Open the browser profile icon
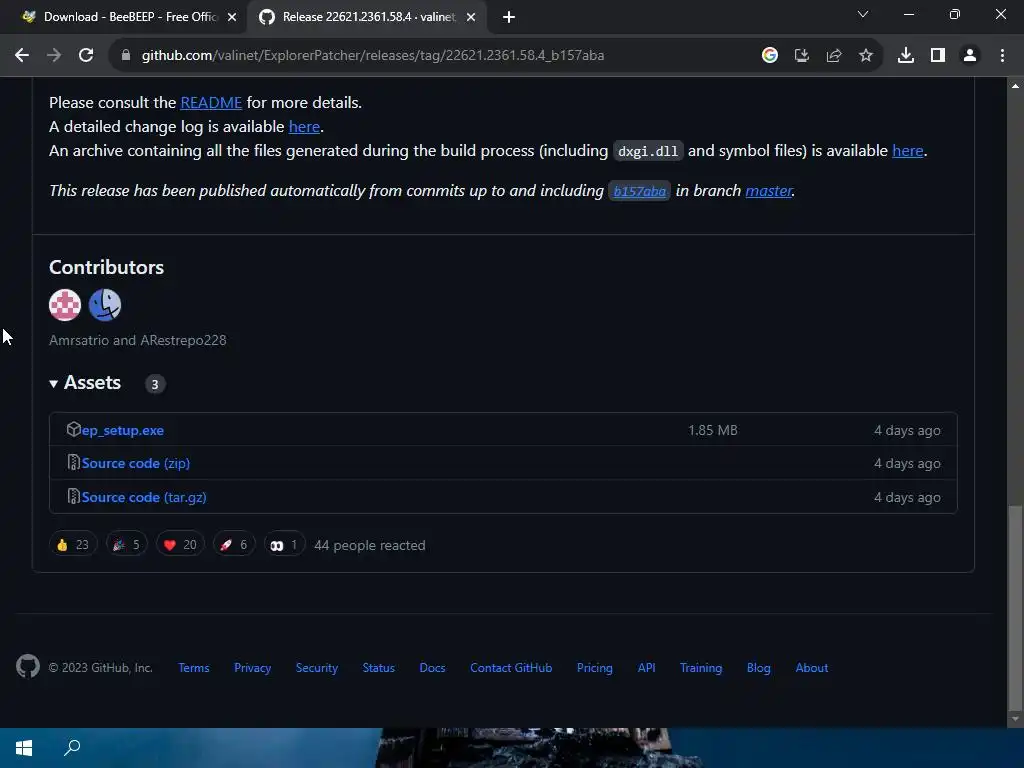The height and width of the screenshot is (768, 1024). tap(970, 56)
